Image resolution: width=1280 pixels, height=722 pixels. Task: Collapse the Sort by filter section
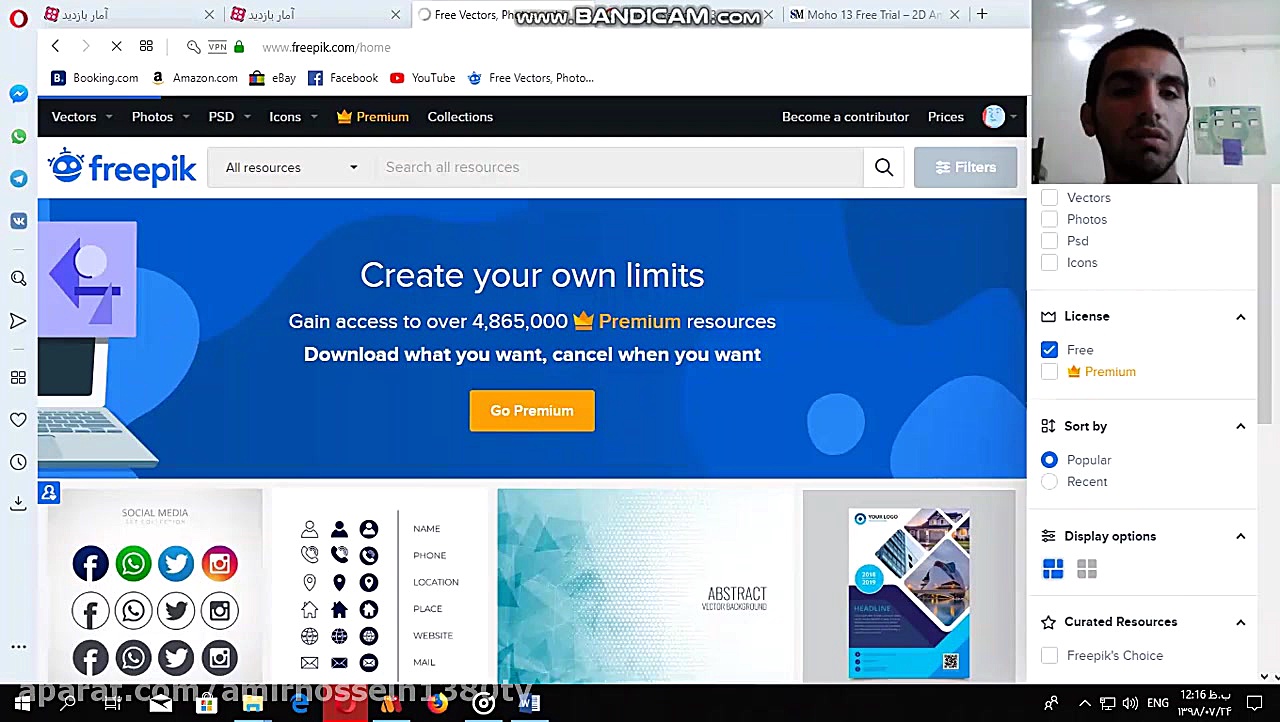point(1240,427)
